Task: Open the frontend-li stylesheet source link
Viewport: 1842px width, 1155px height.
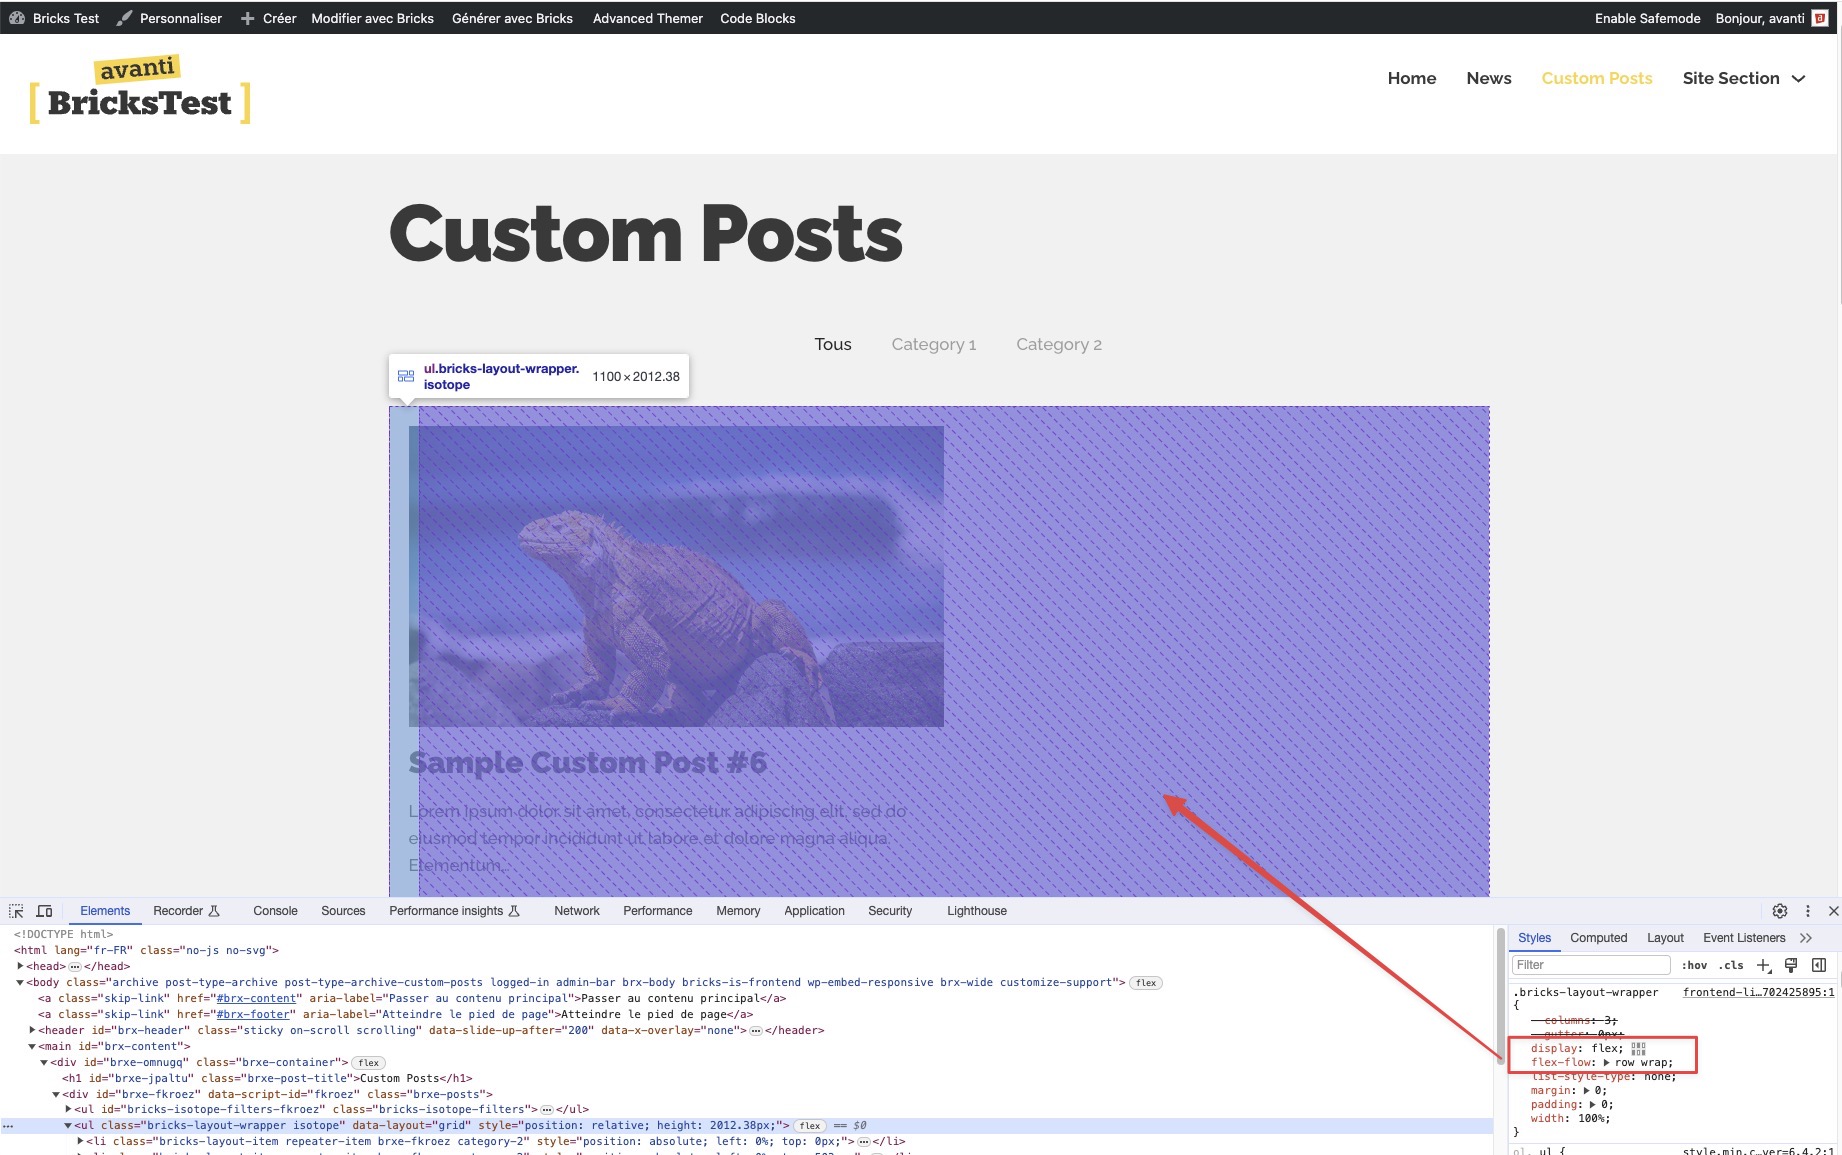Action: click(1758, 992)
